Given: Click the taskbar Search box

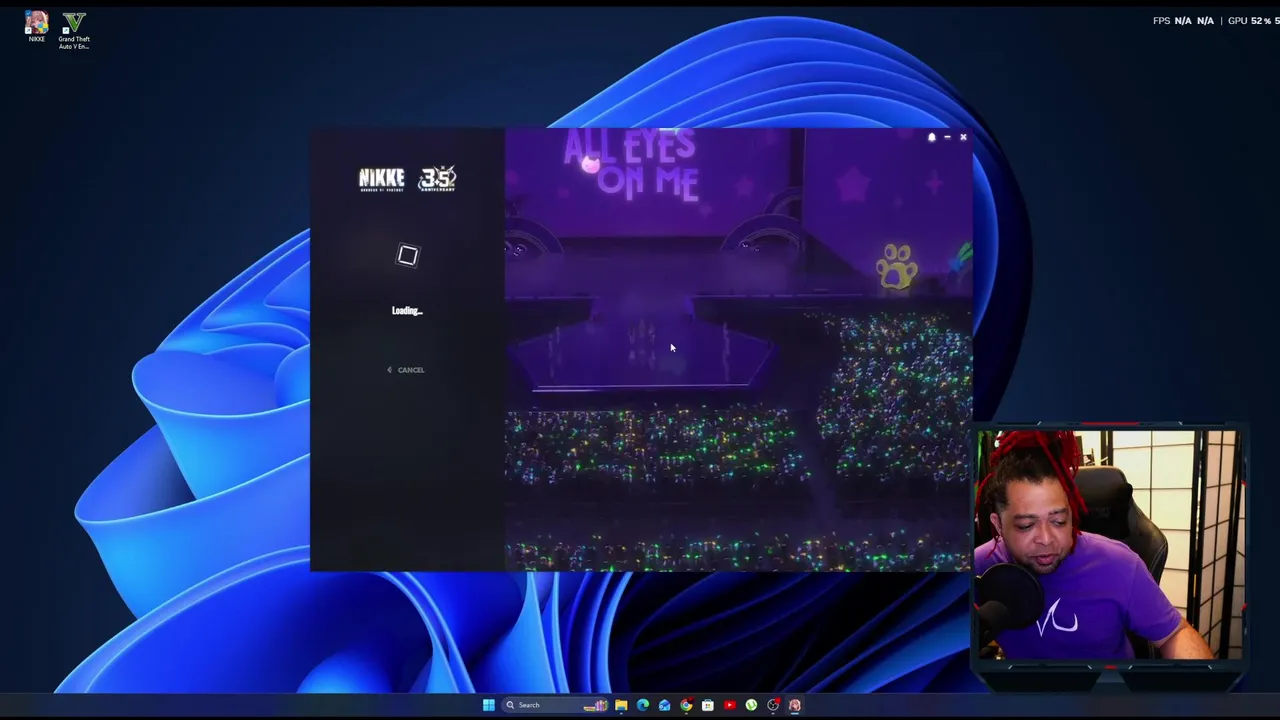Looking at the screenshot, I should point(556,705).
